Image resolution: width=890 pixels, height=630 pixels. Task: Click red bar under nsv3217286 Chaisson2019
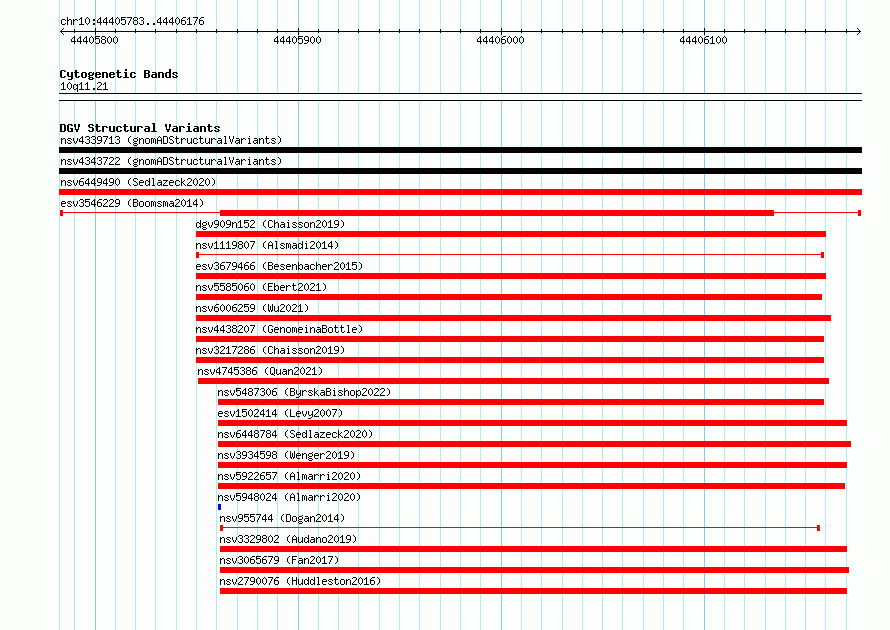click(510, 360)
